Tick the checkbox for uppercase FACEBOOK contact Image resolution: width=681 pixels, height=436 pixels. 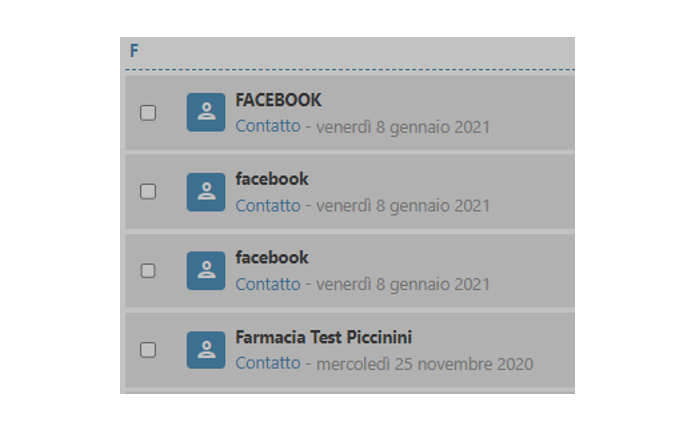point(148,113)
